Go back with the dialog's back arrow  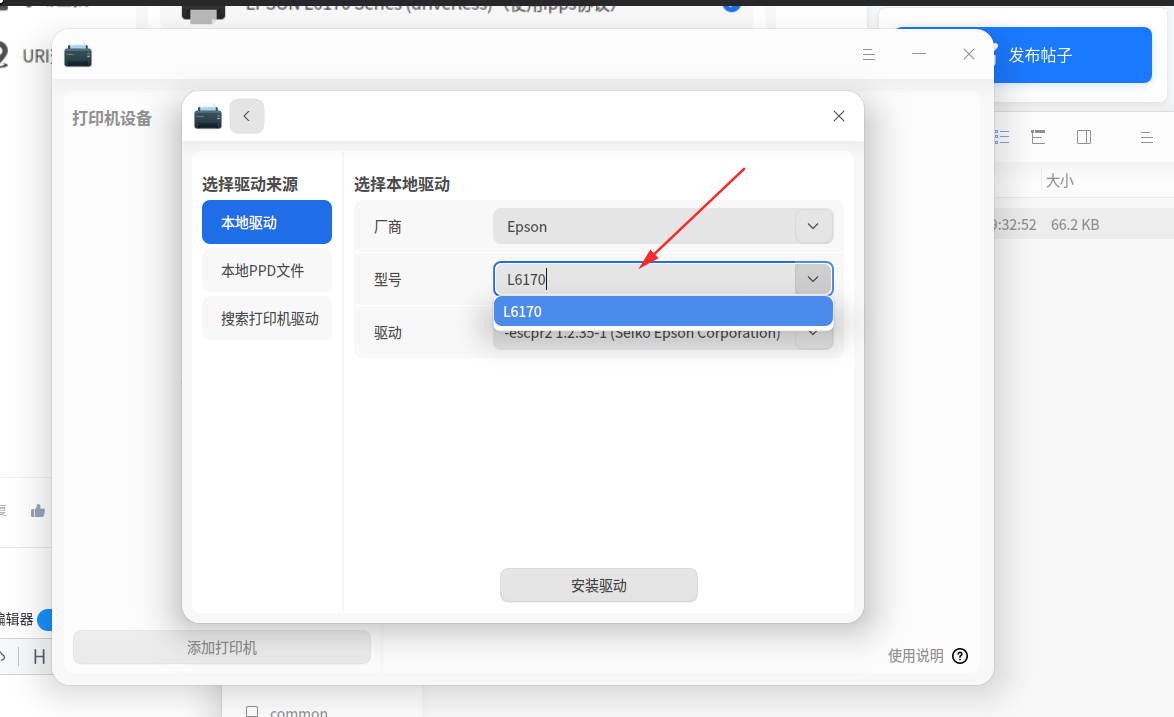(246, 116)
